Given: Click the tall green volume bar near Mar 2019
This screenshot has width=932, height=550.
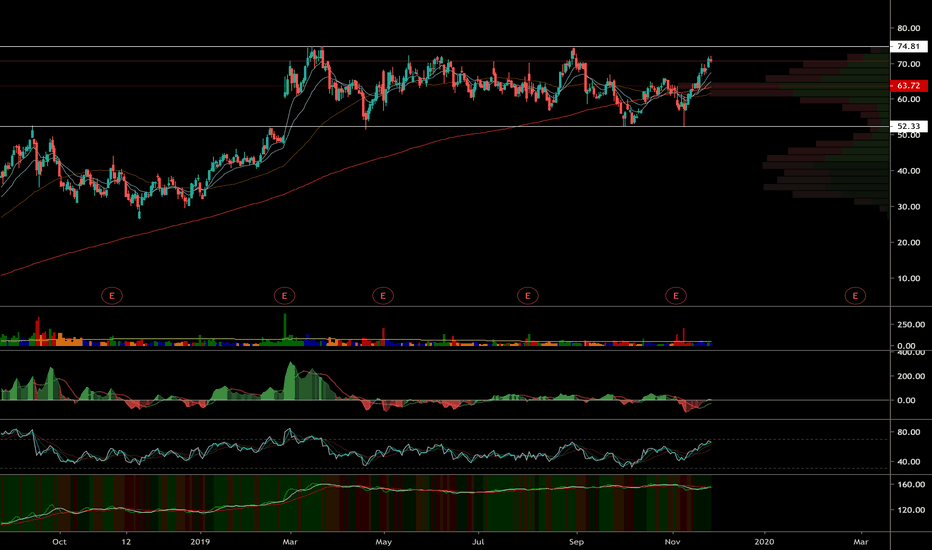Looking at the screenshot, I should point(285,329).
